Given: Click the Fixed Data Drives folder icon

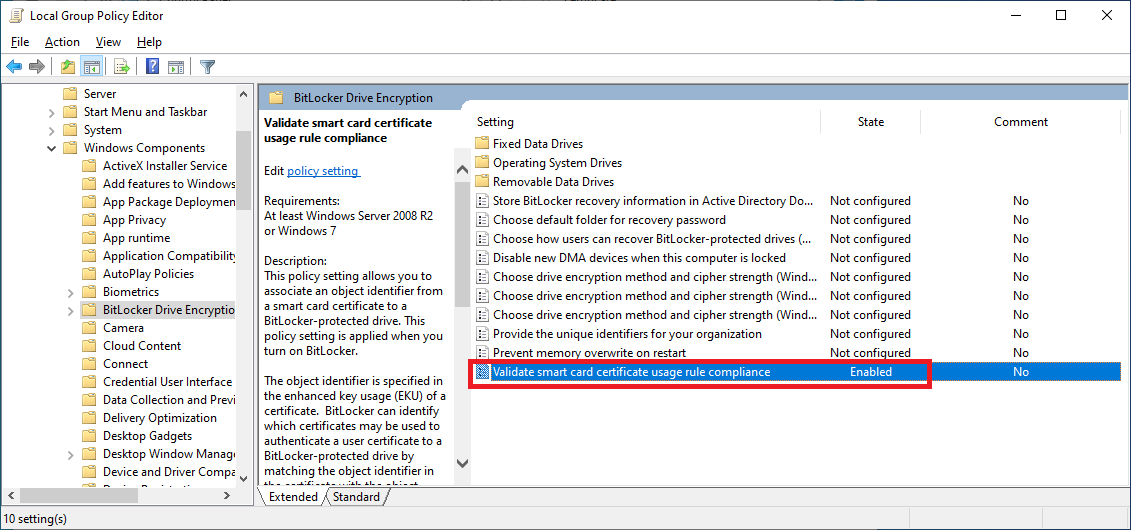Looking at the screenshot, I should 481,143.
